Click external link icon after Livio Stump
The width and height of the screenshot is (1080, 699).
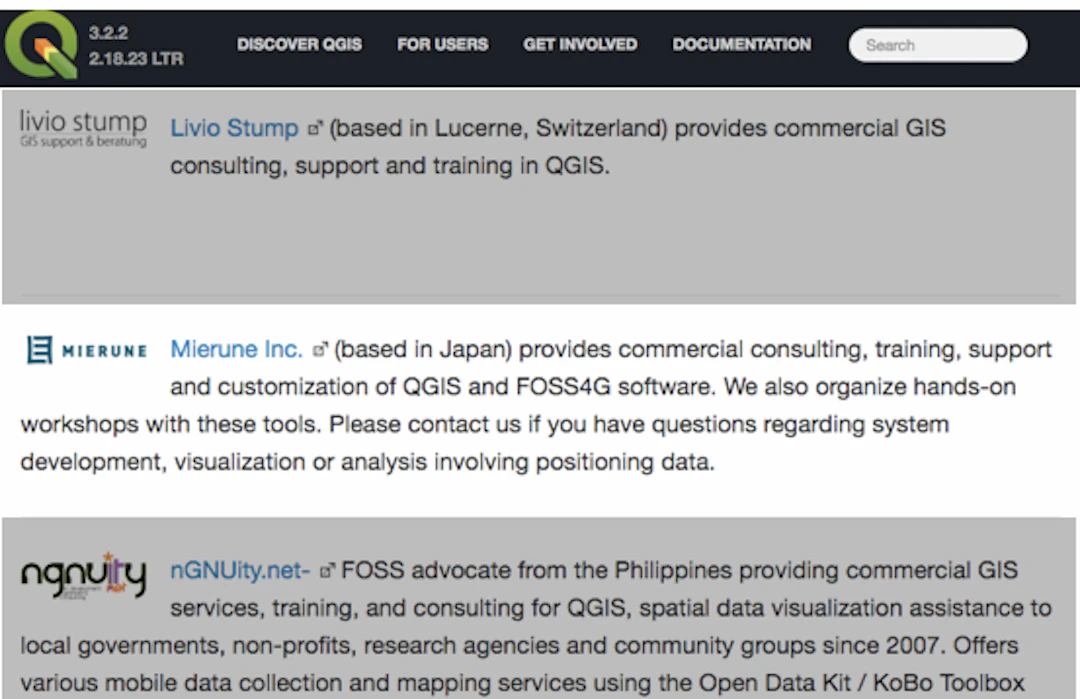(315, 128)
